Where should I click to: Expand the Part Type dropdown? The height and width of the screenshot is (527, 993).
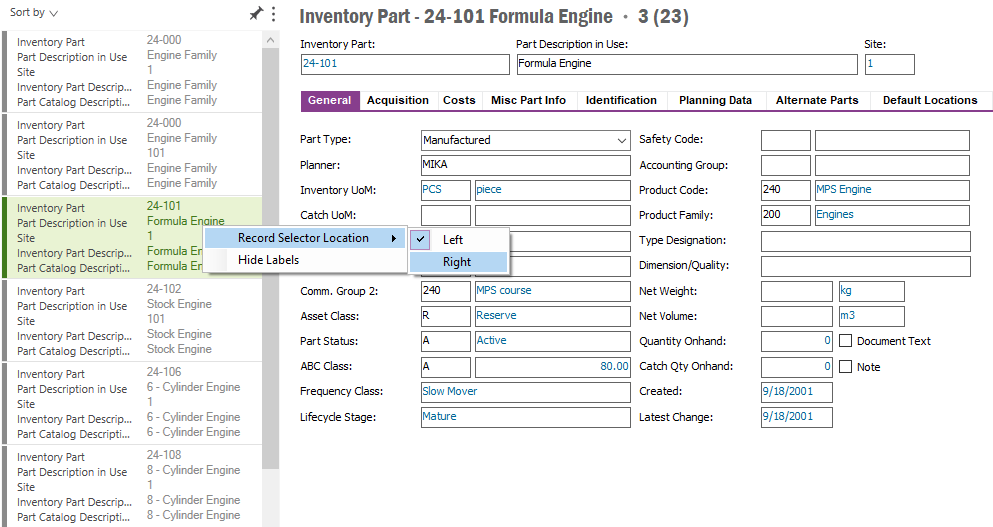point(622,141)
